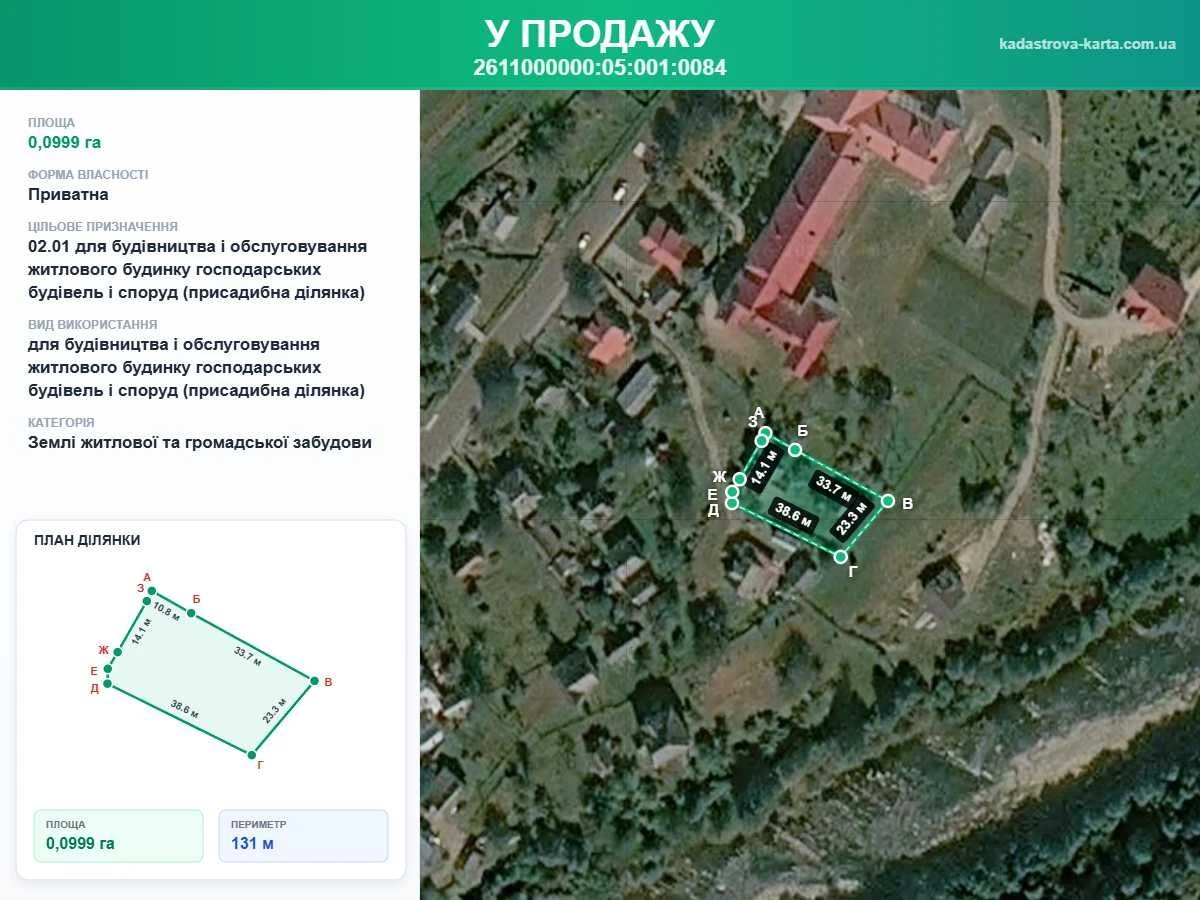Click the 38.6 м label in plan diagram
The height and width of the screenshot is (900, 1200).
click(185, 709)
